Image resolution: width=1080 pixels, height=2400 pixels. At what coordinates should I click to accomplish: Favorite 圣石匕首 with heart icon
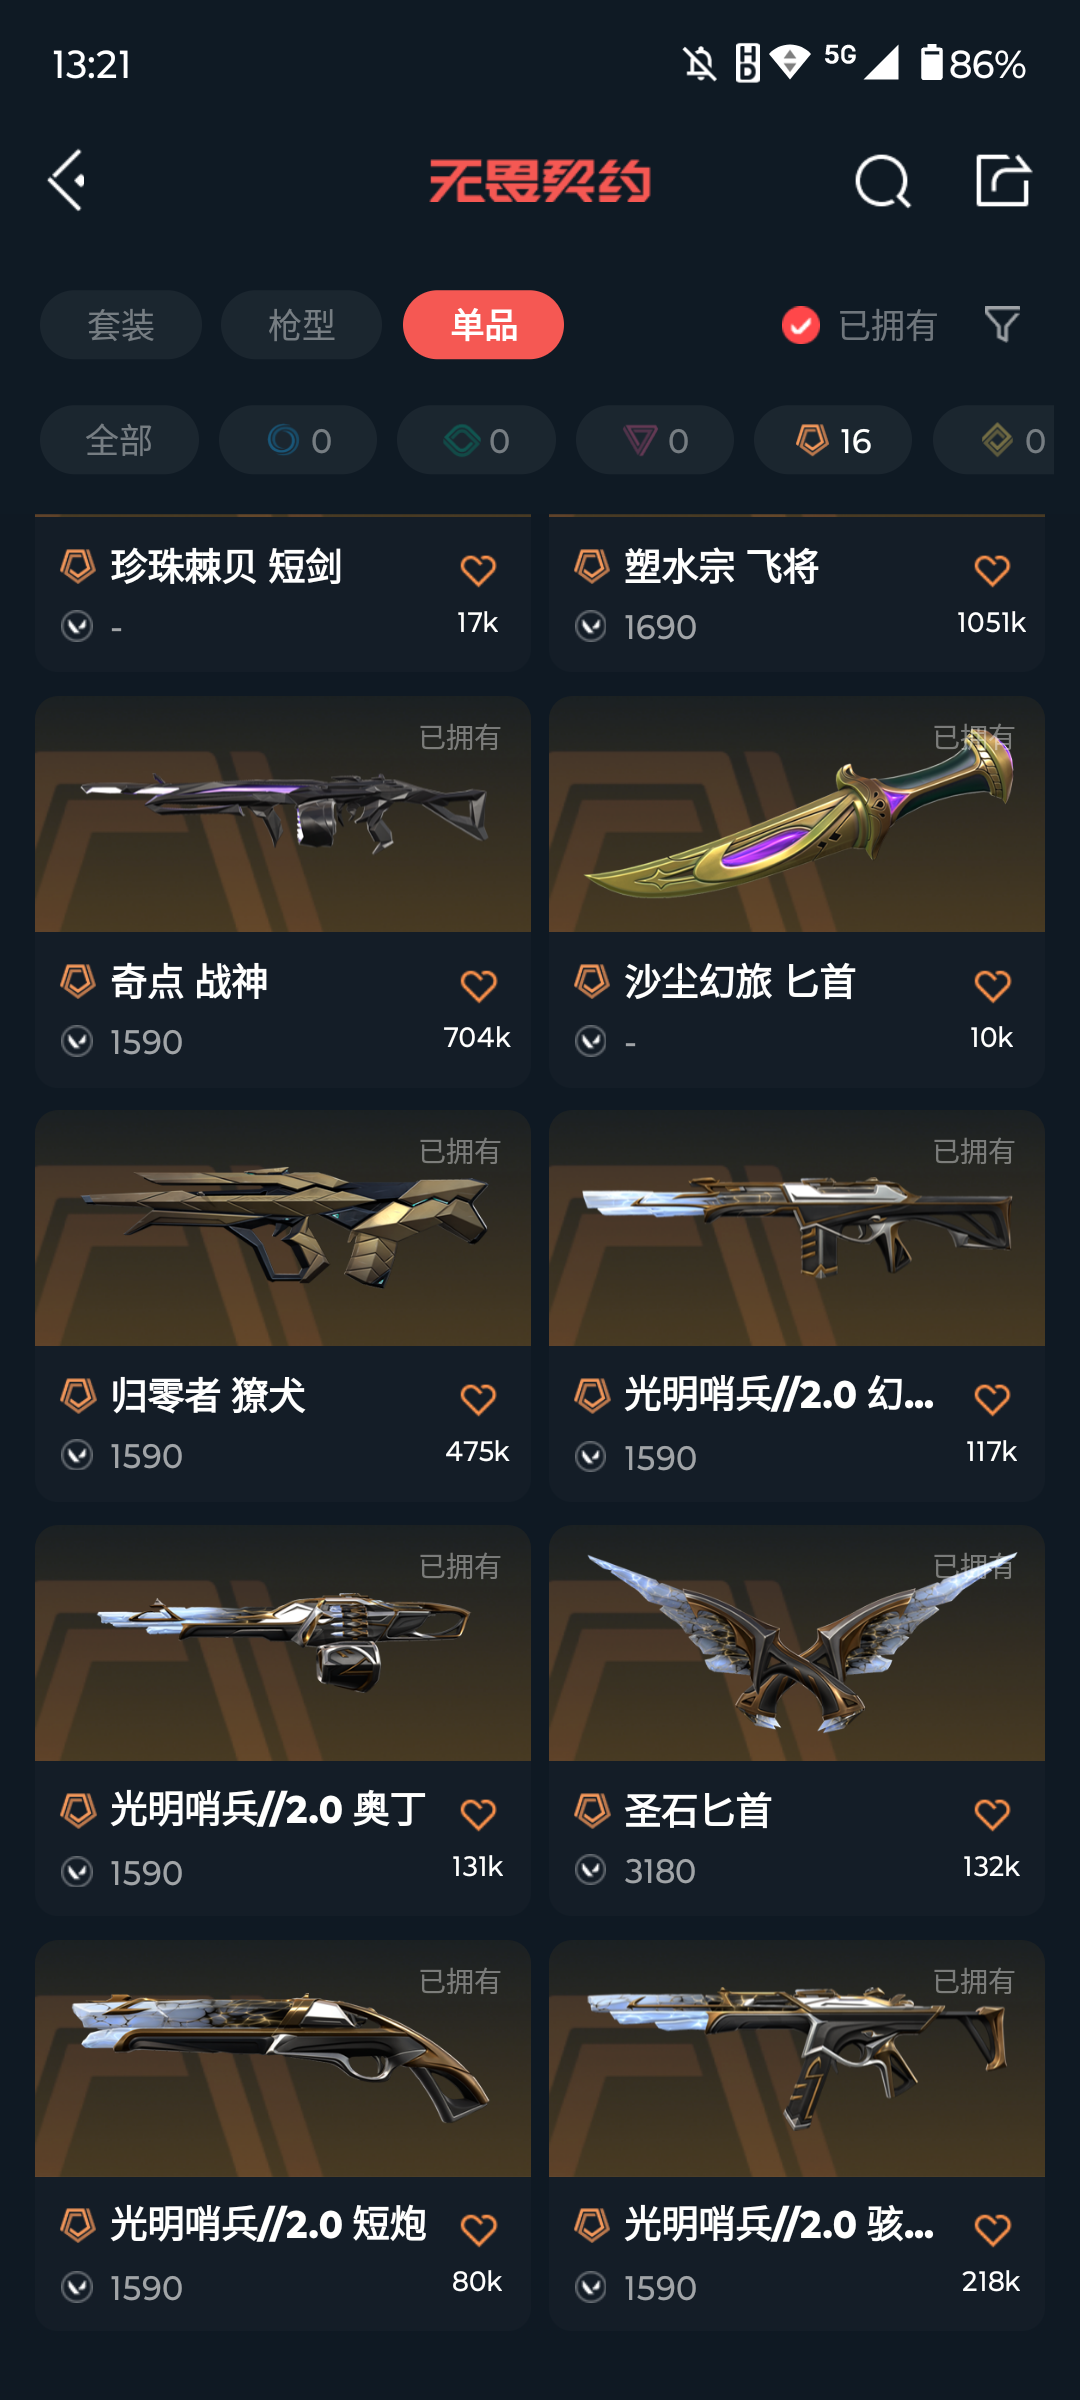[x=992, y=1814]
